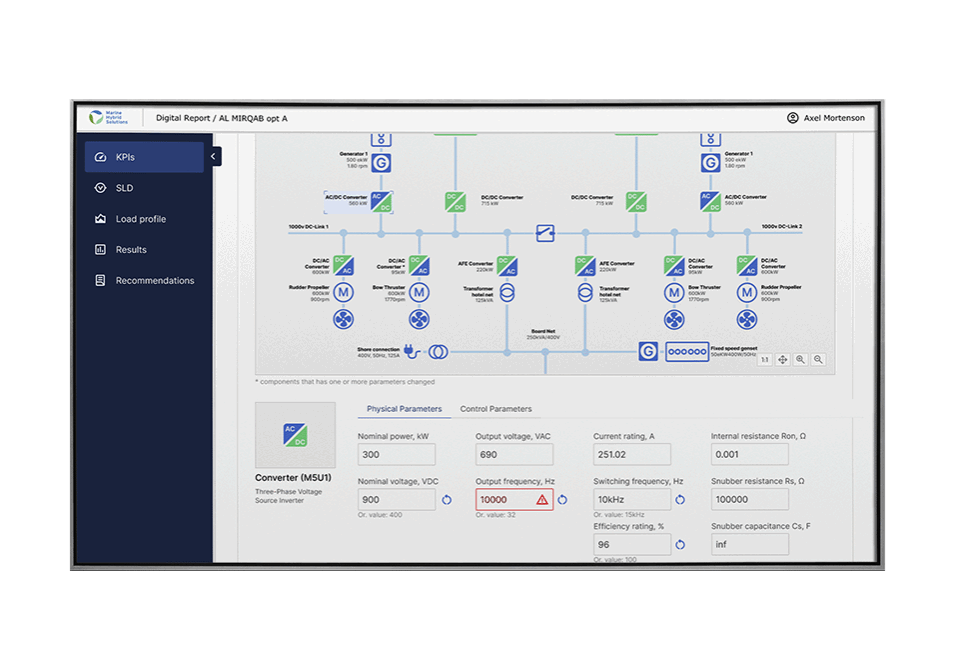Select the left AFE Converter 220kW icon
953x667 pixels.
[507, 266]
